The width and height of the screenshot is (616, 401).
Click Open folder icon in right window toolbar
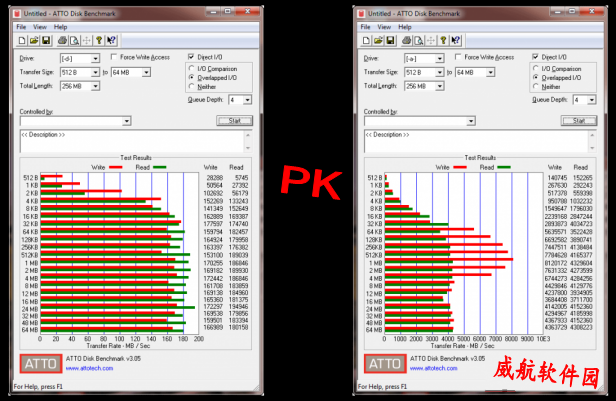coord(378,40)
